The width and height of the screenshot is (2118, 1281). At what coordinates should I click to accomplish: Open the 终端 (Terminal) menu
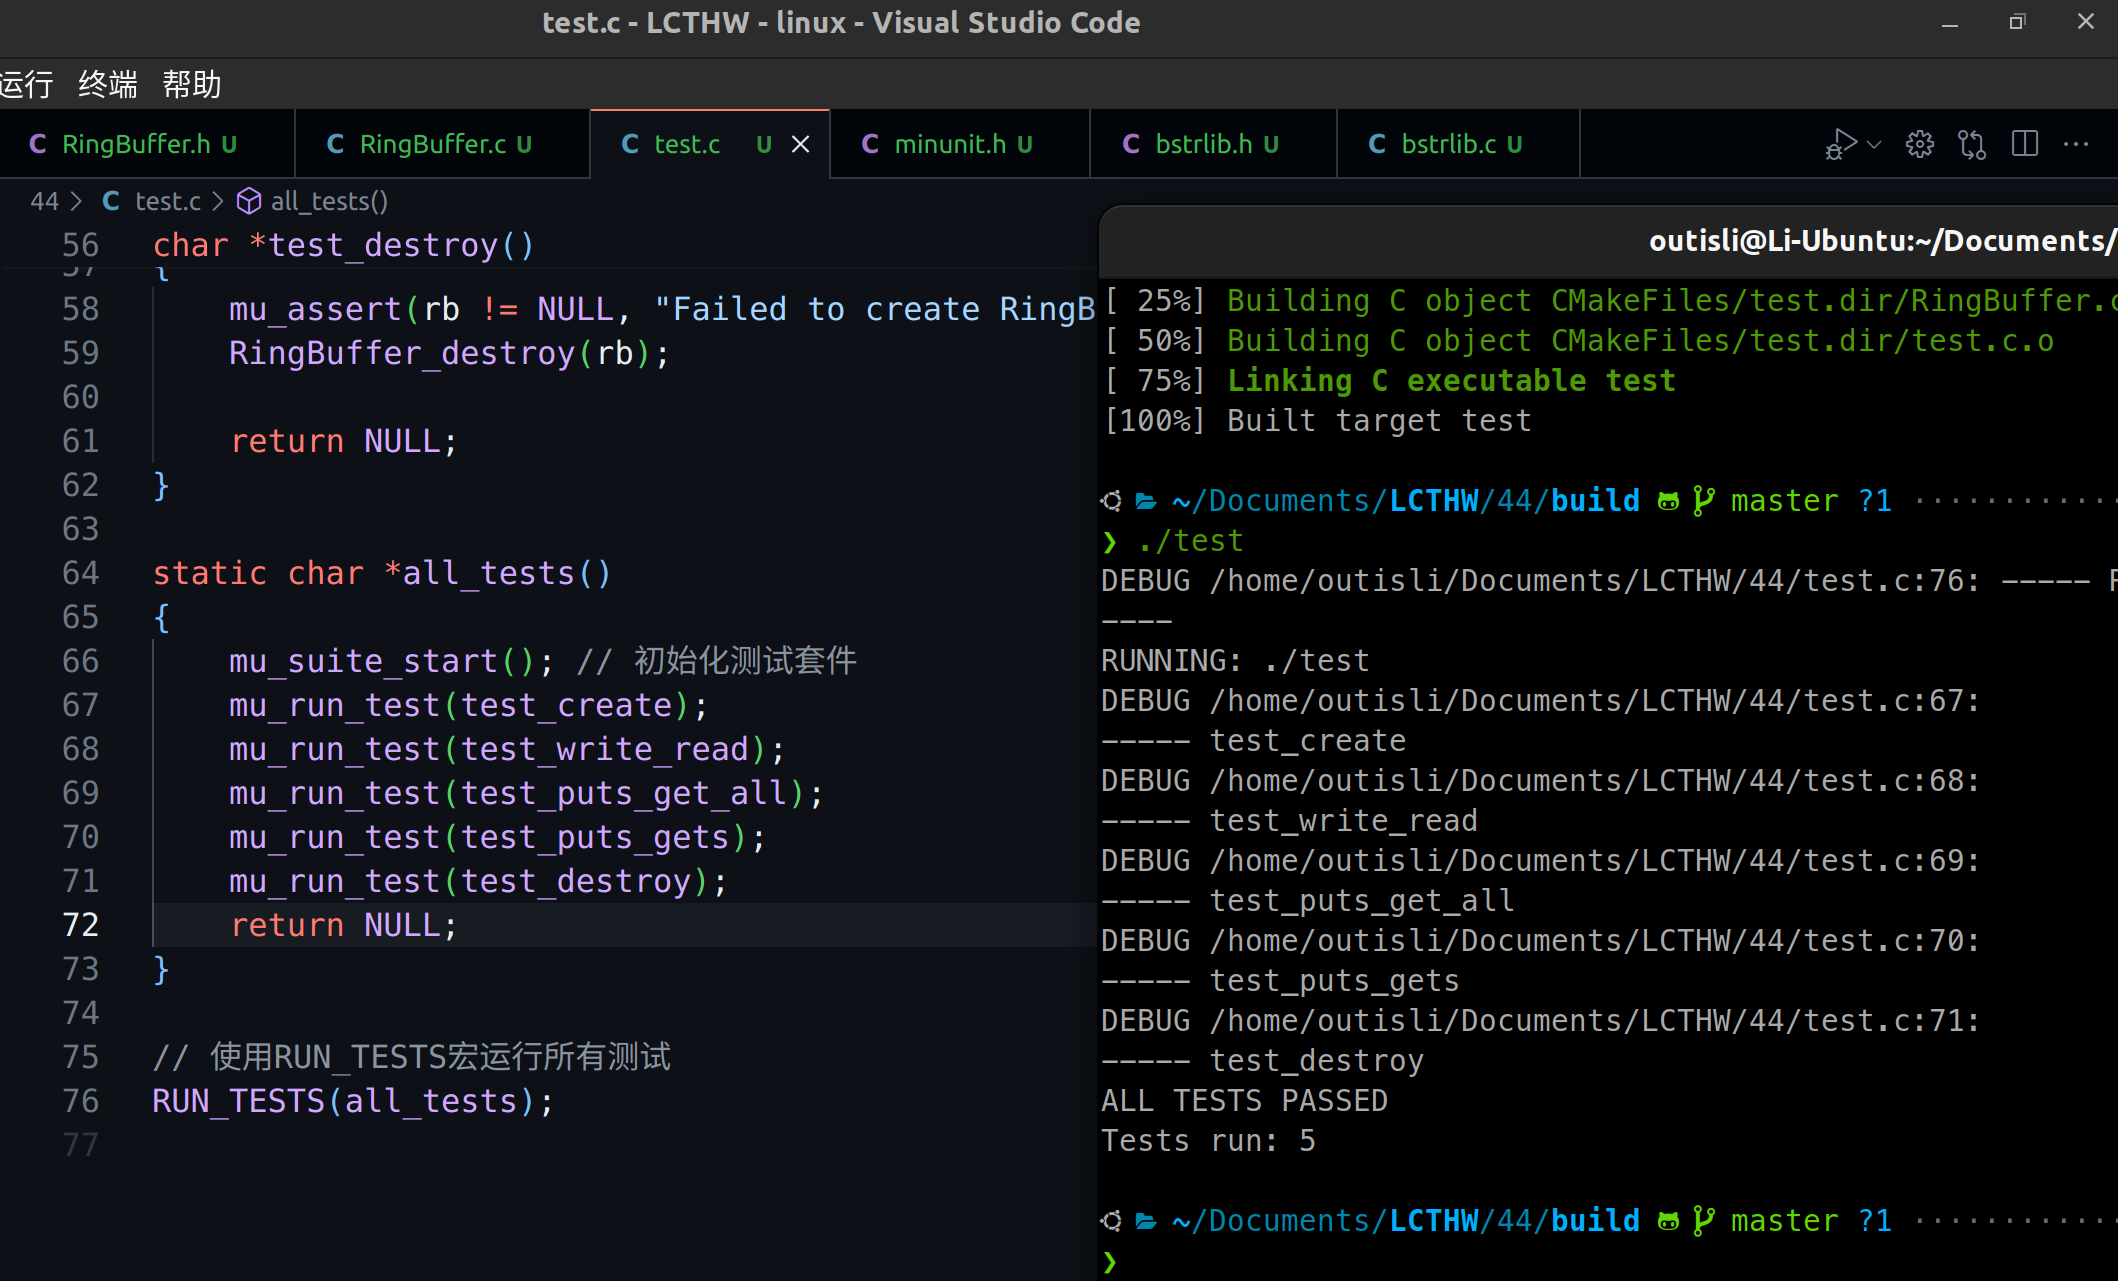(x=108, y=84)
